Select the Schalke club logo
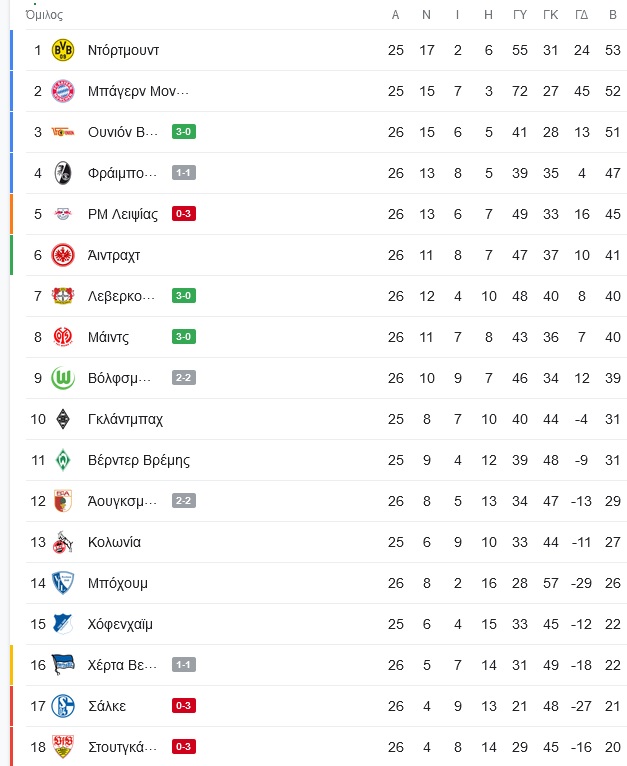 click(63, 706)
